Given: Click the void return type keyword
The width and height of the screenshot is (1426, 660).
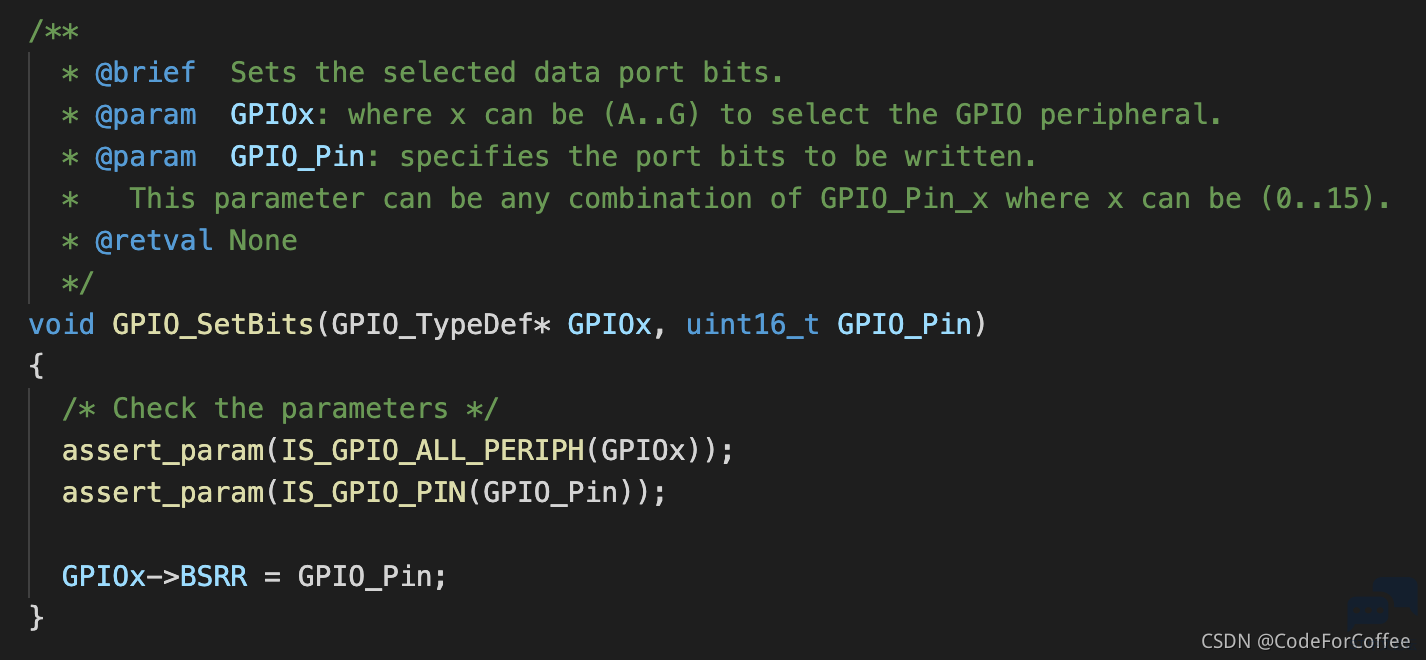Looking at the screenshot, I should (x=62, y=324).
